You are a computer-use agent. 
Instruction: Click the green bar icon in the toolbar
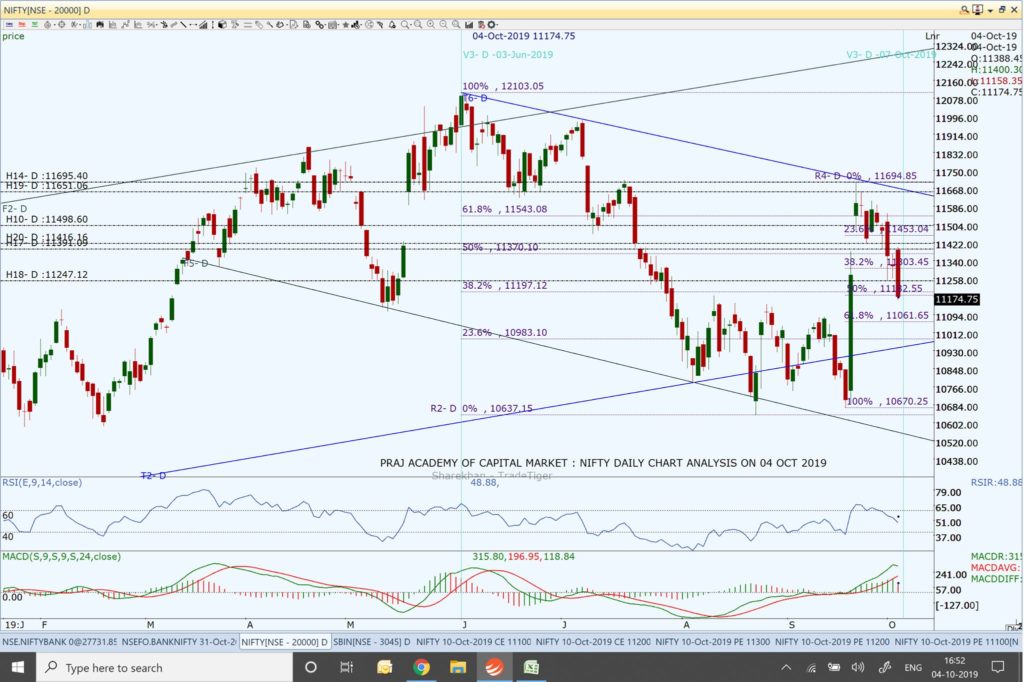pos(34,25)
